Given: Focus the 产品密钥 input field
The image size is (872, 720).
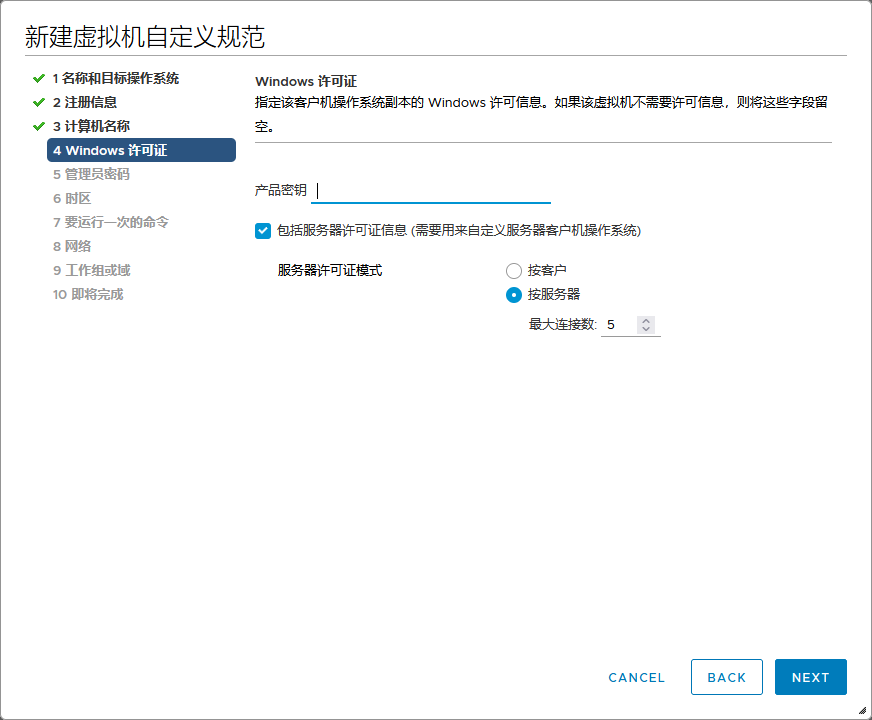Looking at the screenshot, I should pos(432,191).
